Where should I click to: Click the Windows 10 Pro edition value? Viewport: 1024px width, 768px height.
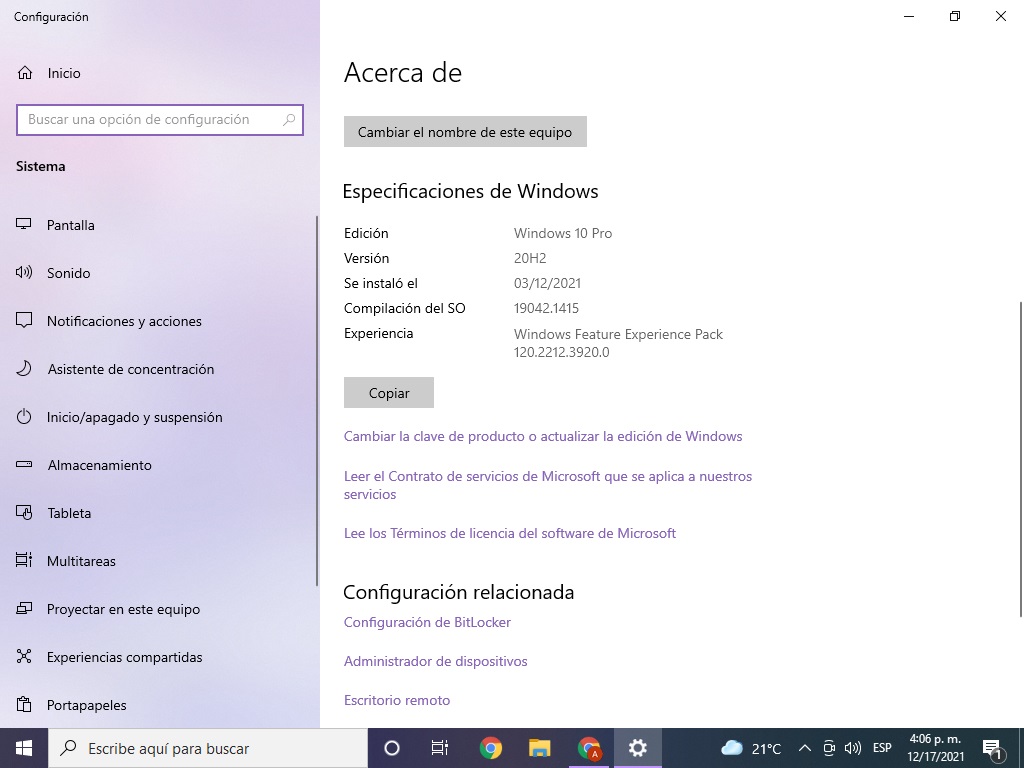563,233
